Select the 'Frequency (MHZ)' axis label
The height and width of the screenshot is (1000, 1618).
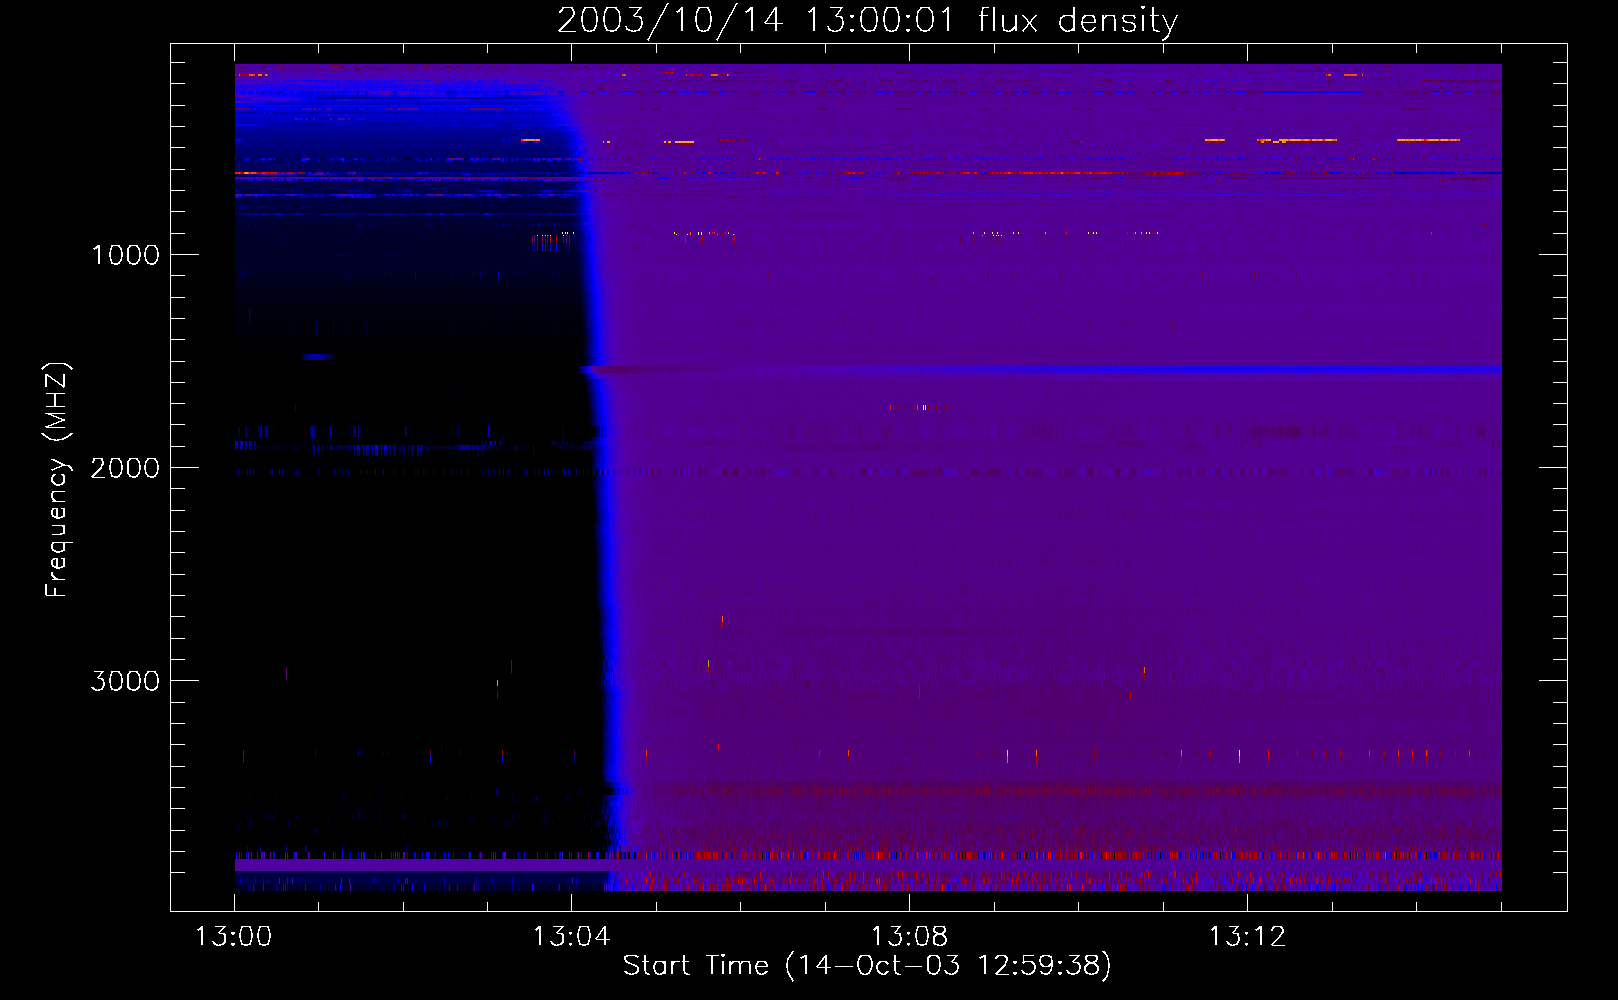[57, 480]
